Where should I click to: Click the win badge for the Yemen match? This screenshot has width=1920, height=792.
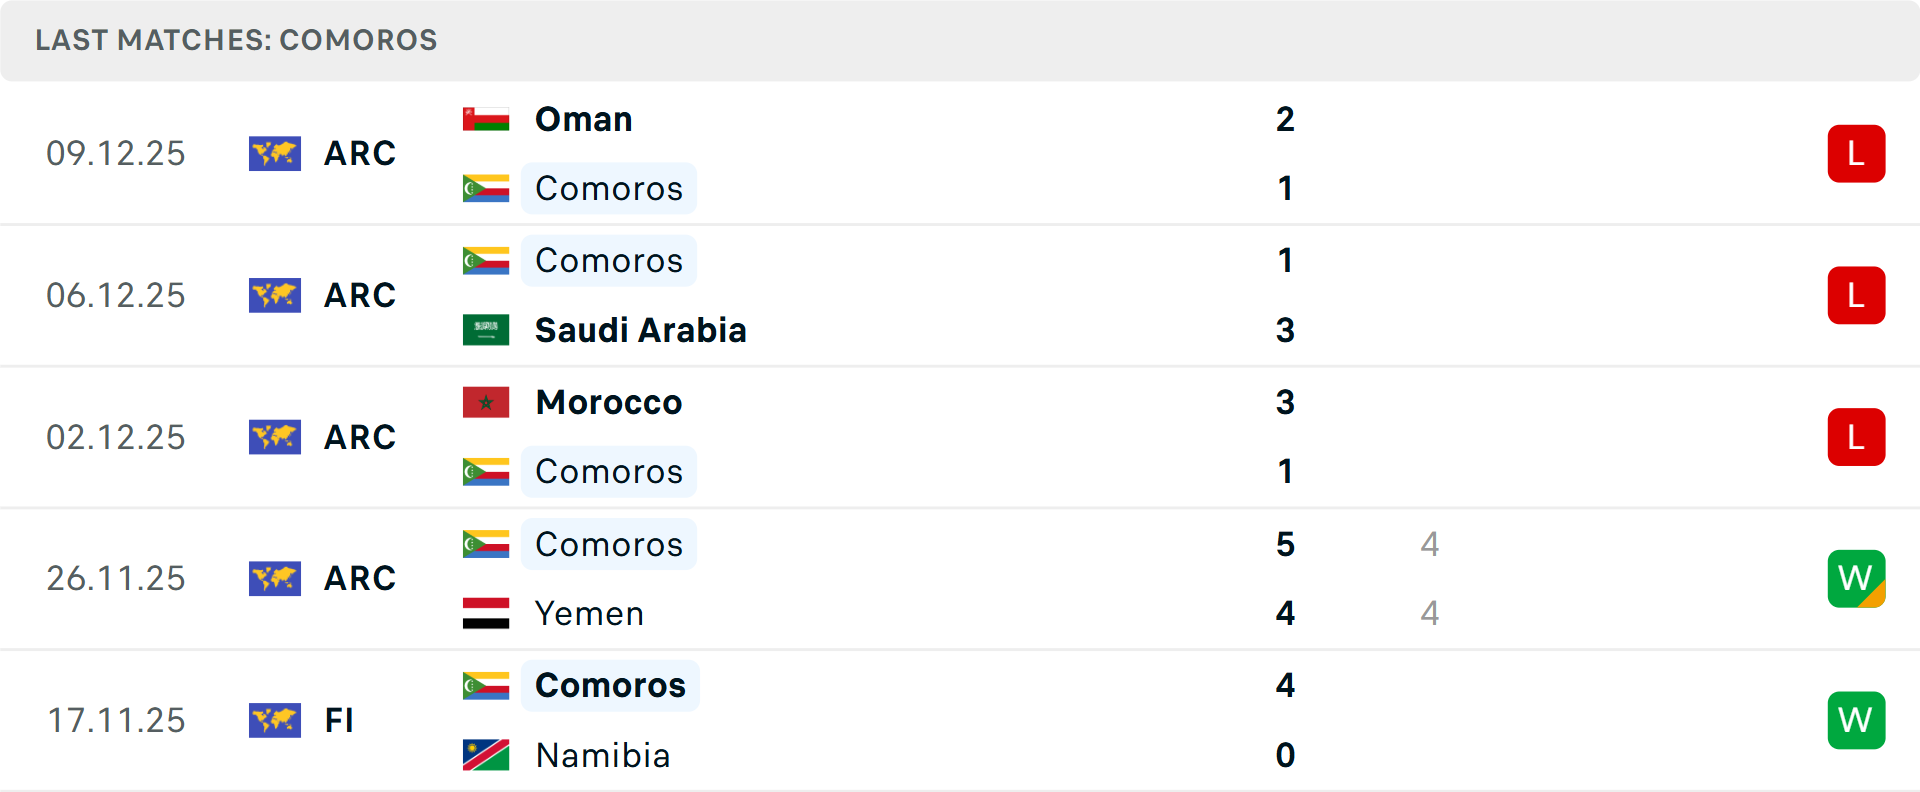1856,578
